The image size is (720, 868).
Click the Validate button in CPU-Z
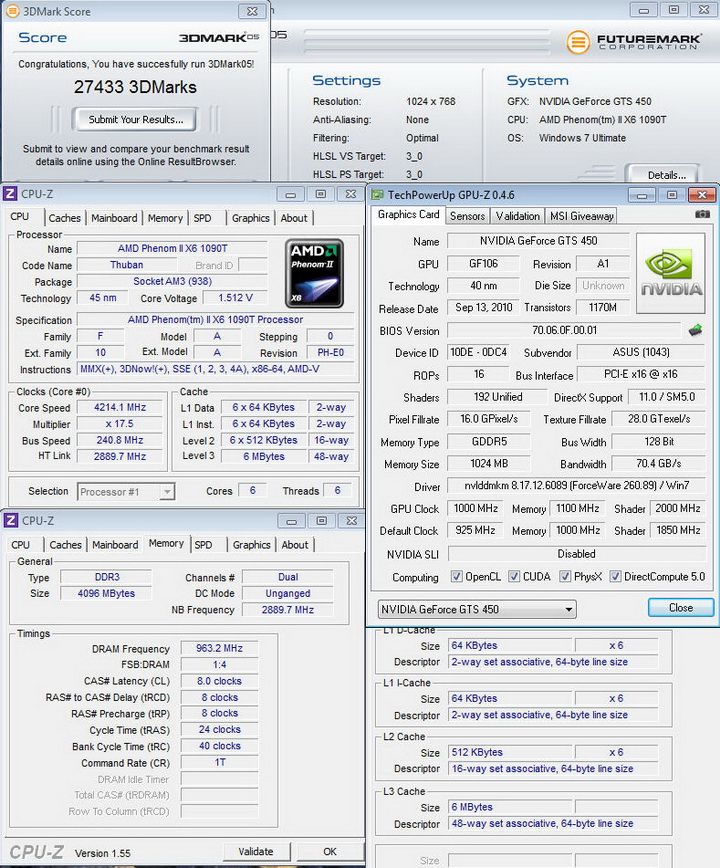click(x=256, y=852)
